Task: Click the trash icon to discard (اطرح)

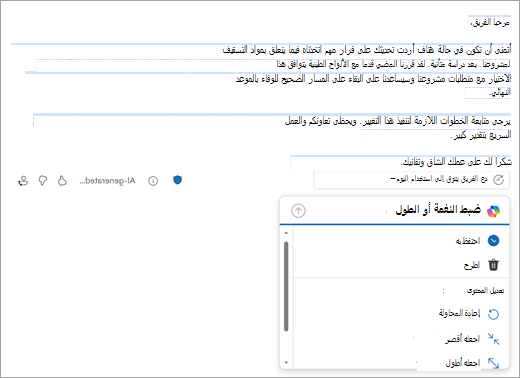Action: pos(493,265)
